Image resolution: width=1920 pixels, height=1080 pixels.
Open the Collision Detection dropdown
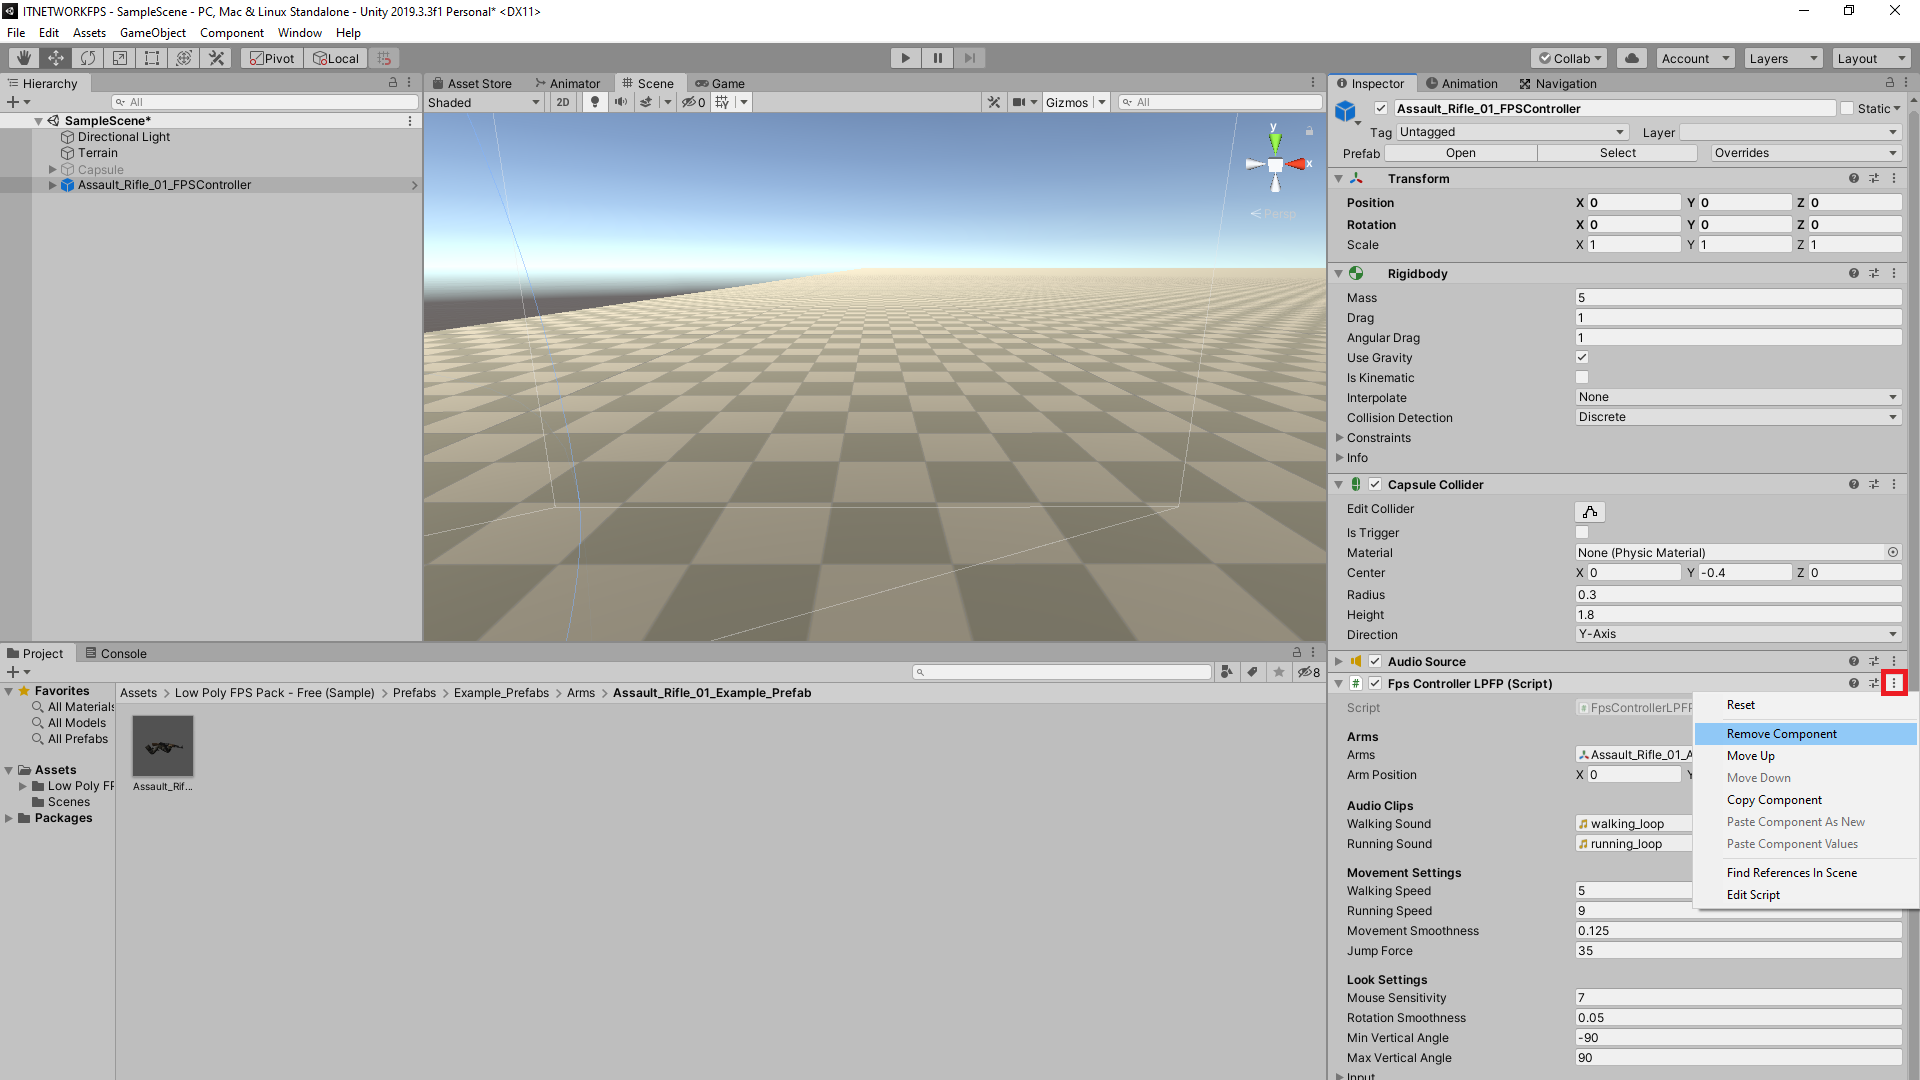(x=1737, y=416)
